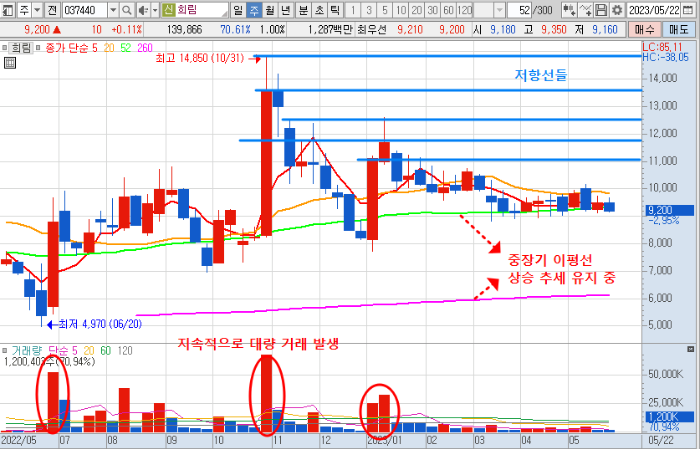The height and width of the screenshot is (449, 700).
Task: Click the 최우선 label in quote bar
Action: click(x=371, y=30)
